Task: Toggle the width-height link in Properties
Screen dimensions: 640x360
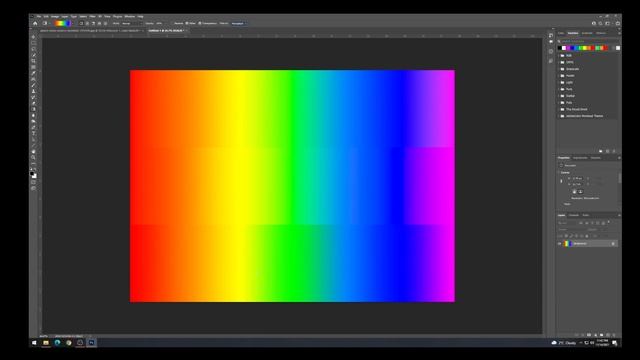Action: tap(561, 181)
